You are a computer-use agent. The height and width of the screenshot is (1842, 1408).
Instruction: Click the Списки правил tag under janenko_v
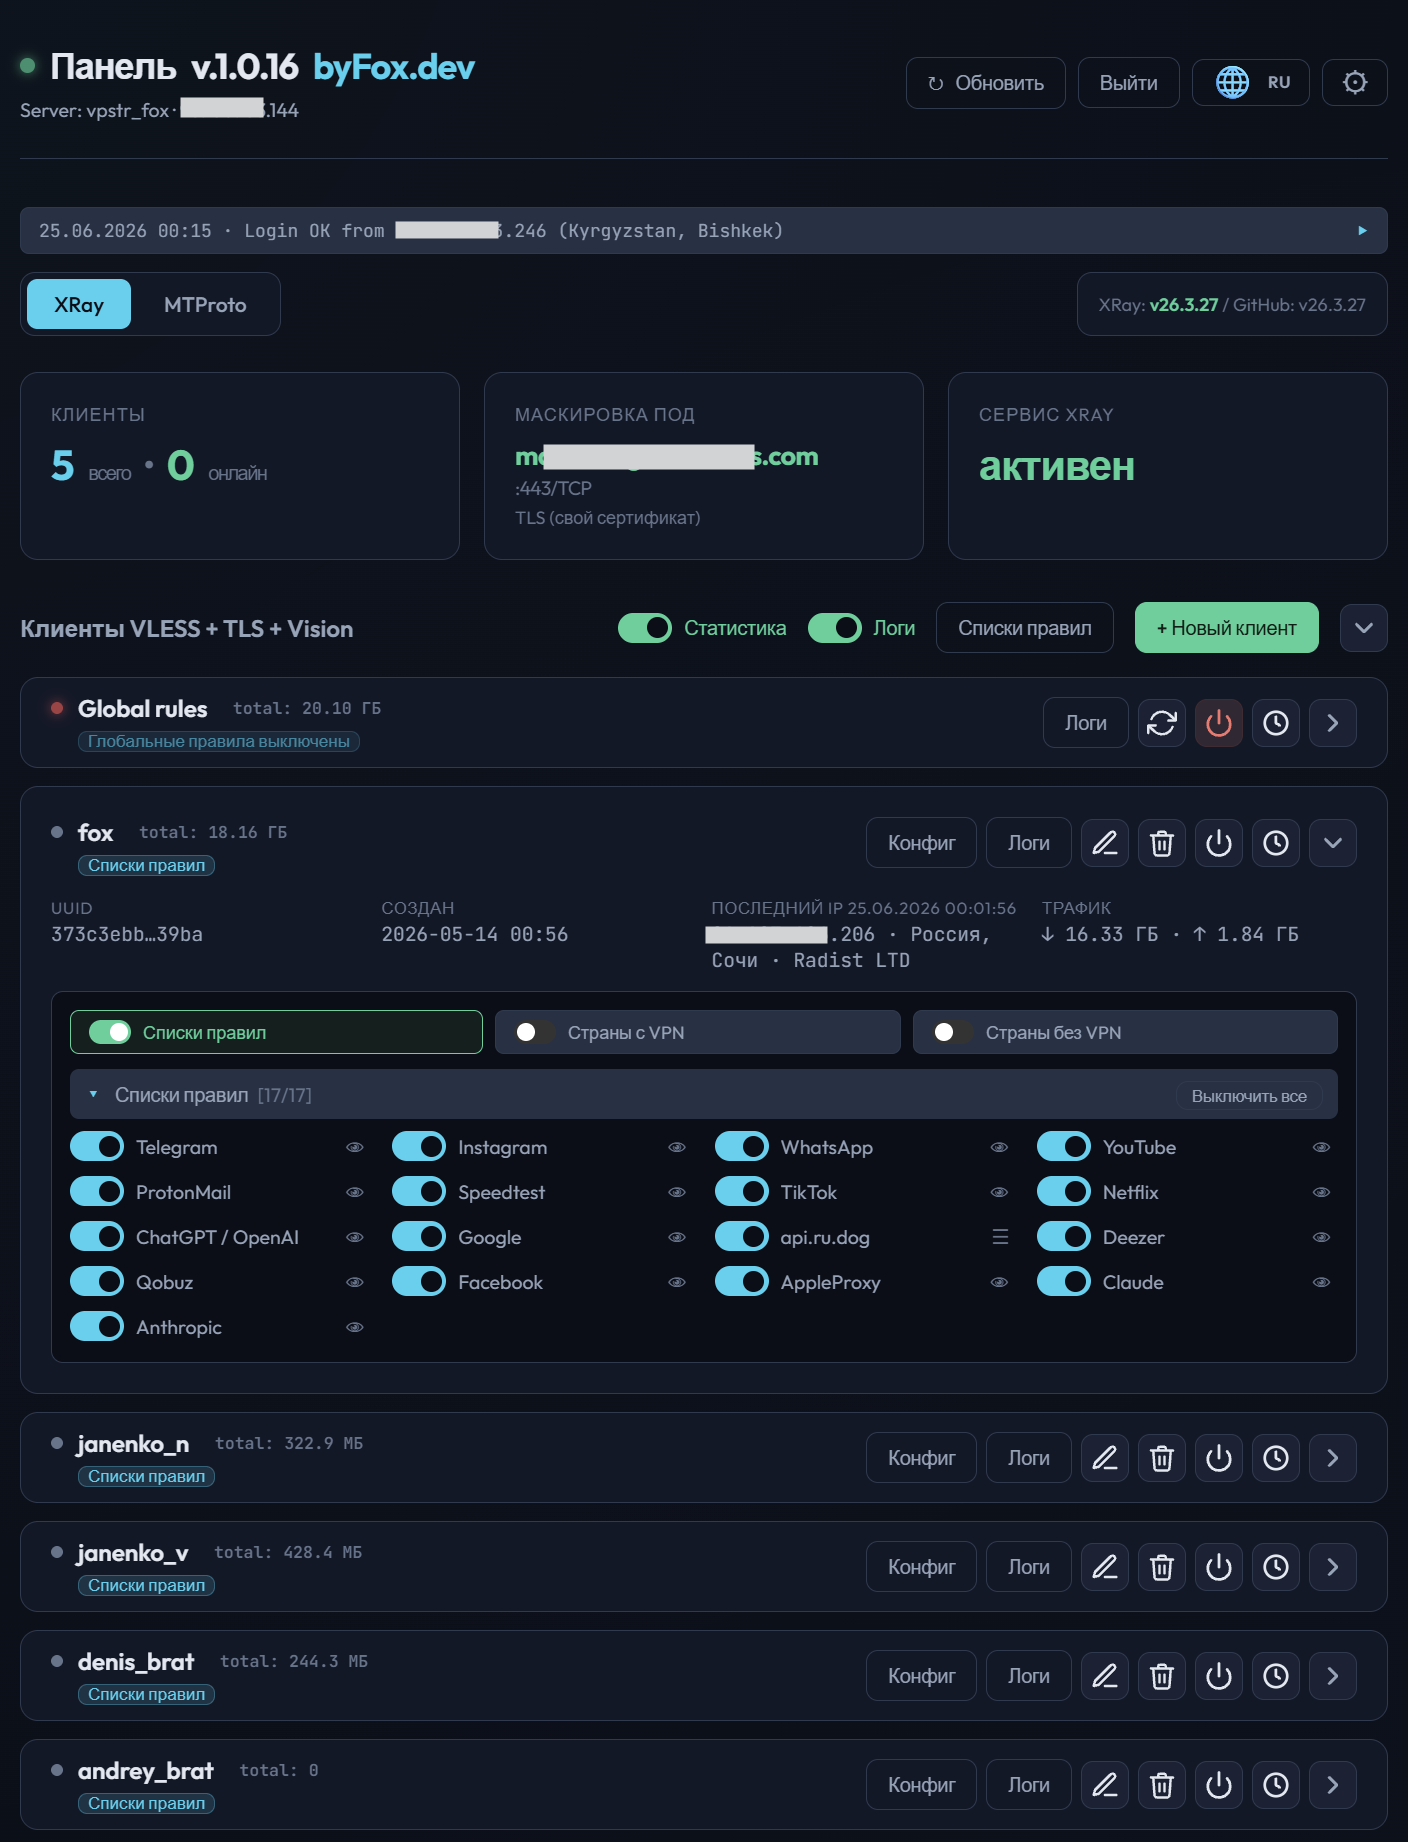pos(146,1585)
